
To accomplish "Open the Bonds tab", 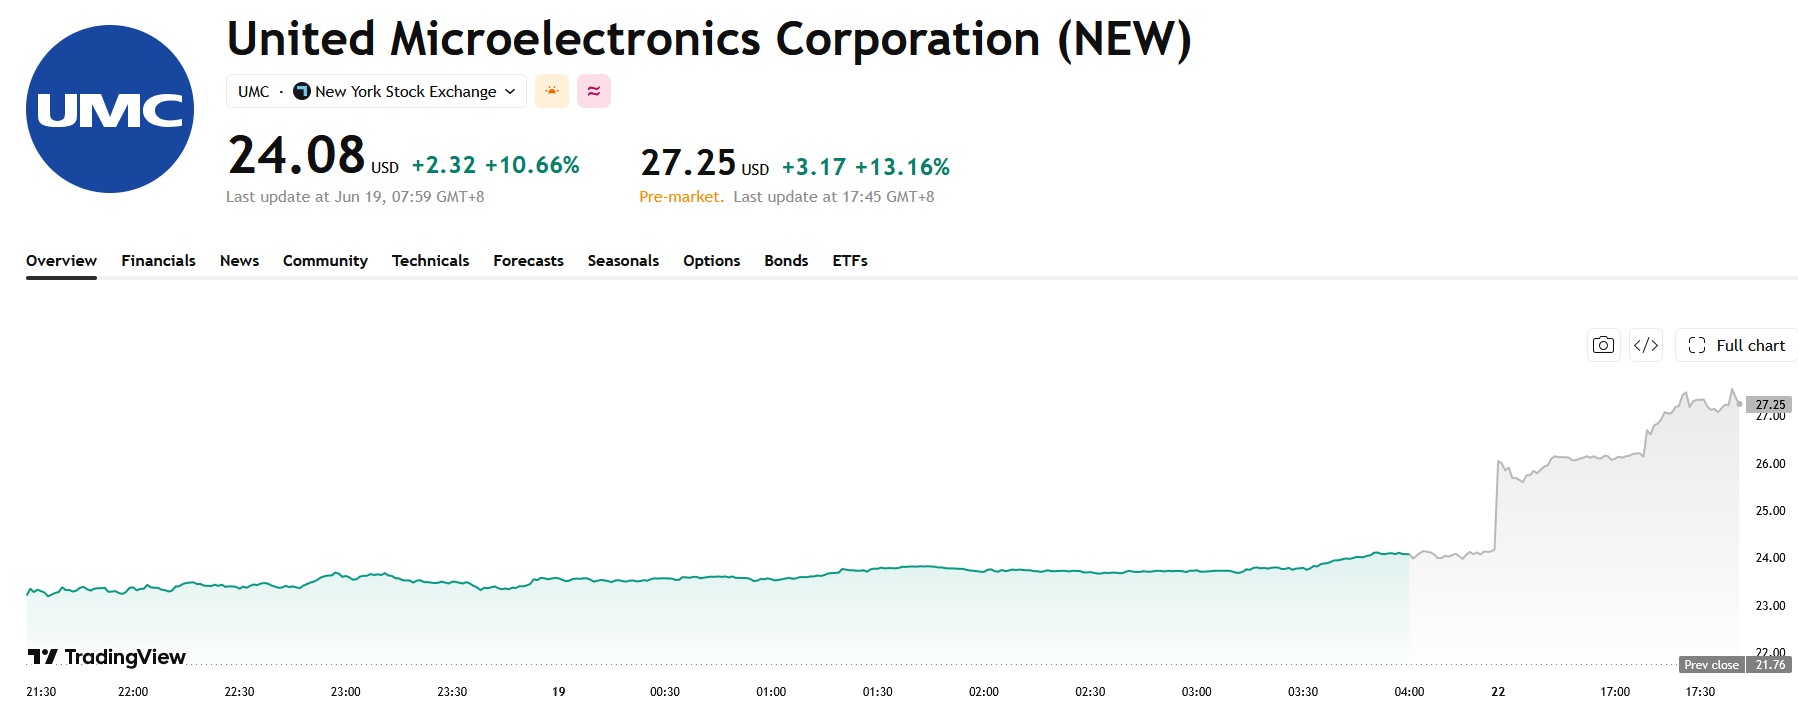I will point(786,260).
